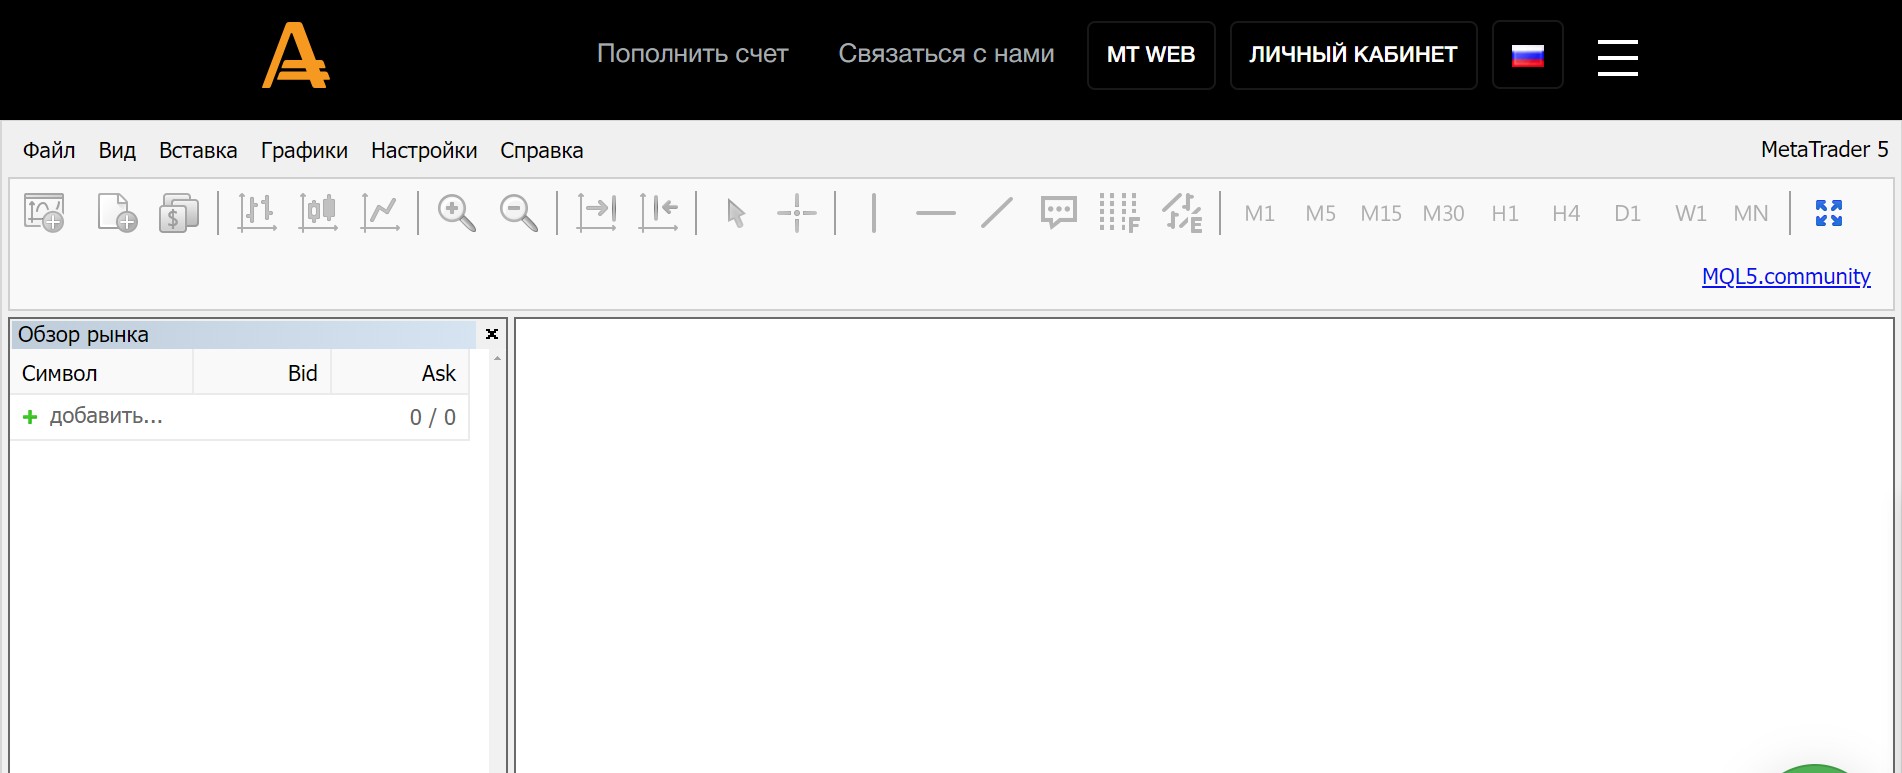The height and width of the screenshot is (773, 1902).
Task: Click the zoom out magnifier
Action: point(519,212)
